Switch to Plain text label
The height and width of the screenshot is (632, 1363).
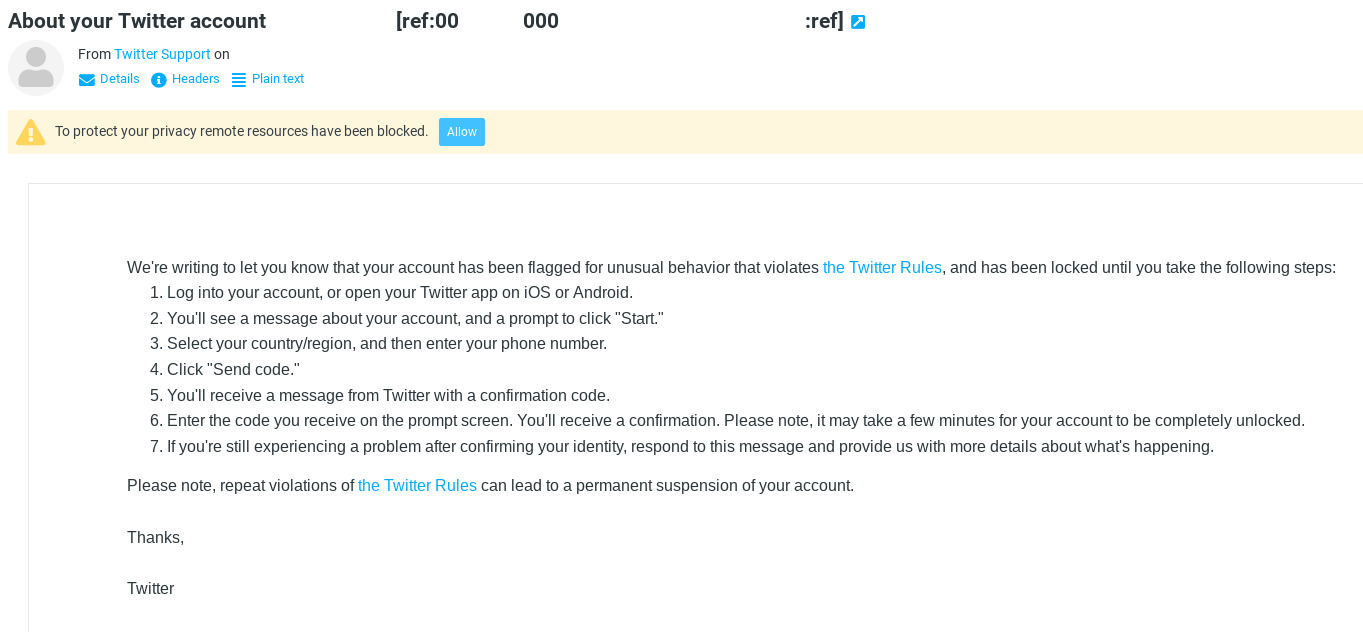coord(278,79)
